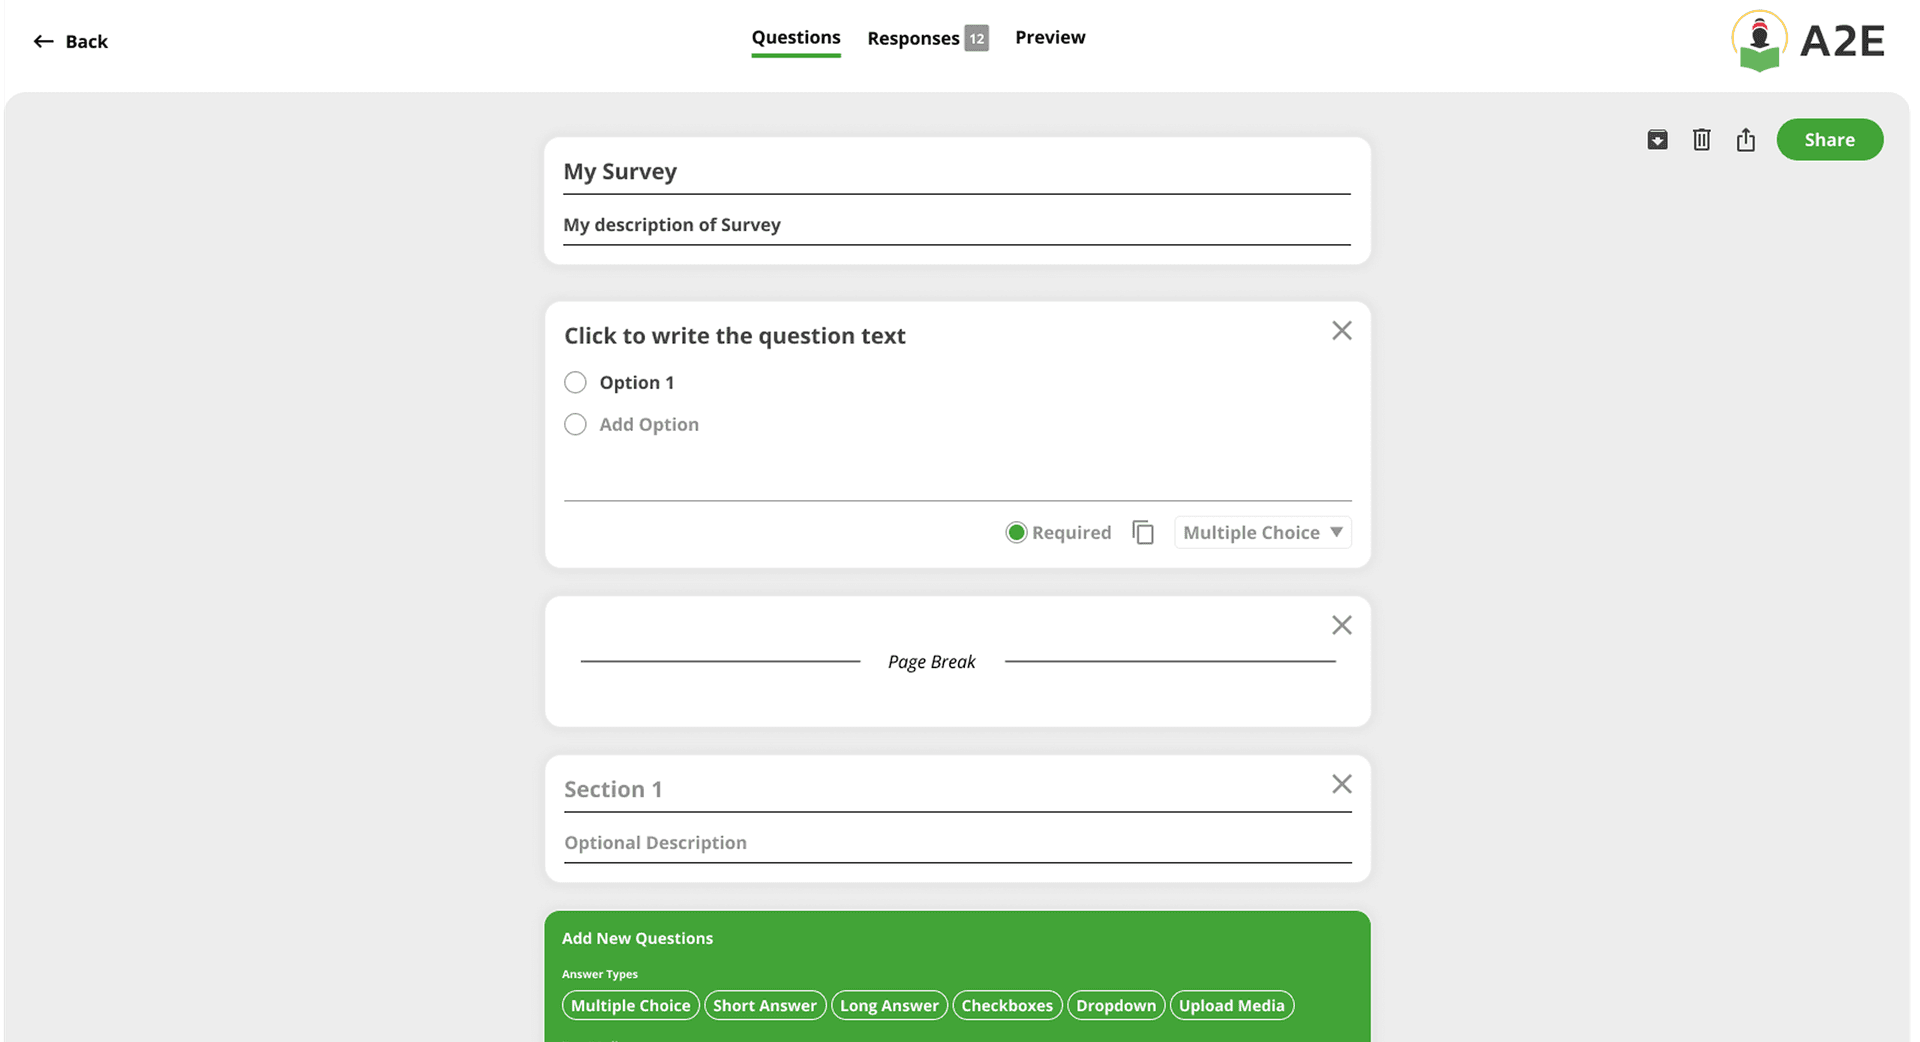Delete the Section 1 card

1342,785
